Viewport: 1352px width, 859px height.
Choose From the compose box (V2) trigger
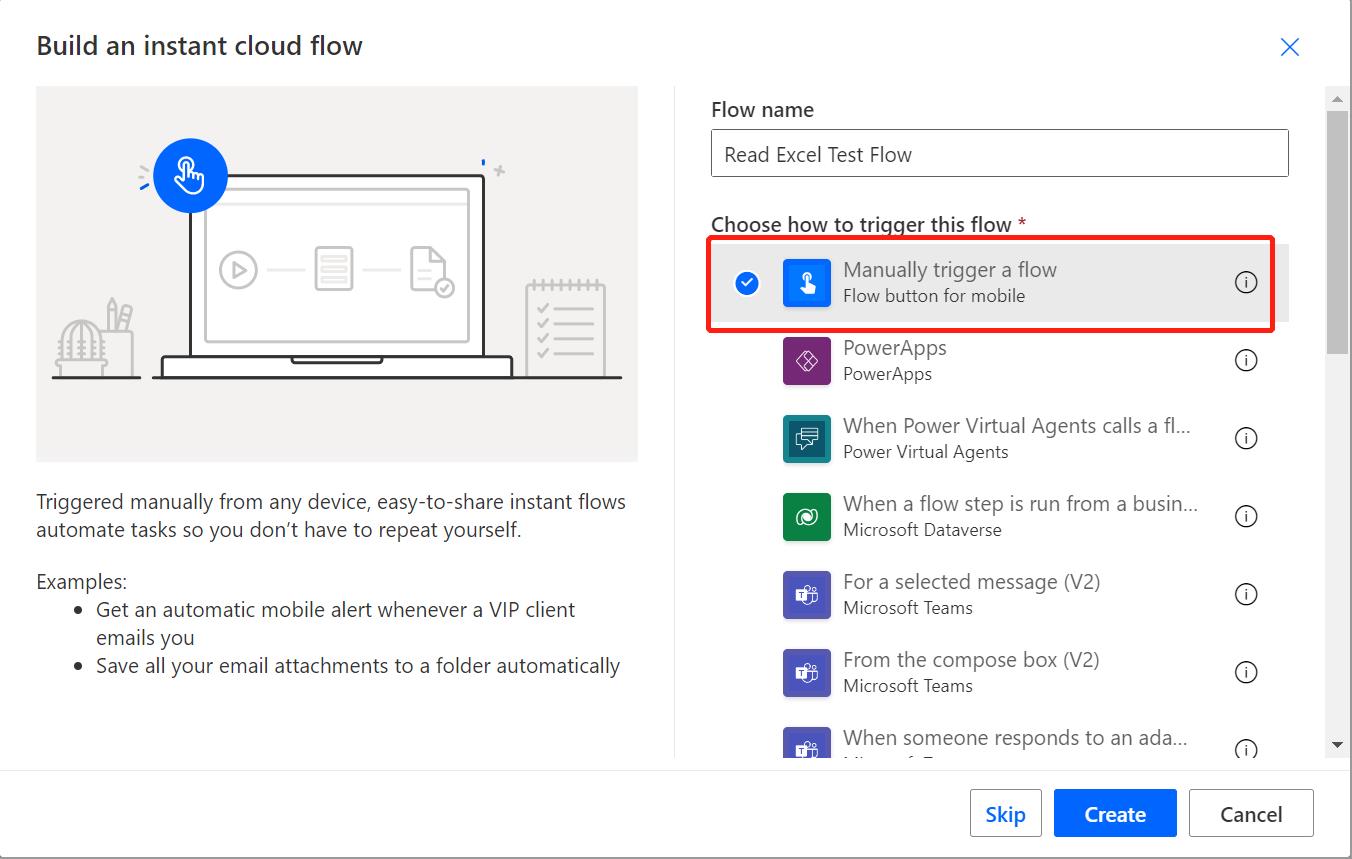pos(1000,673)
